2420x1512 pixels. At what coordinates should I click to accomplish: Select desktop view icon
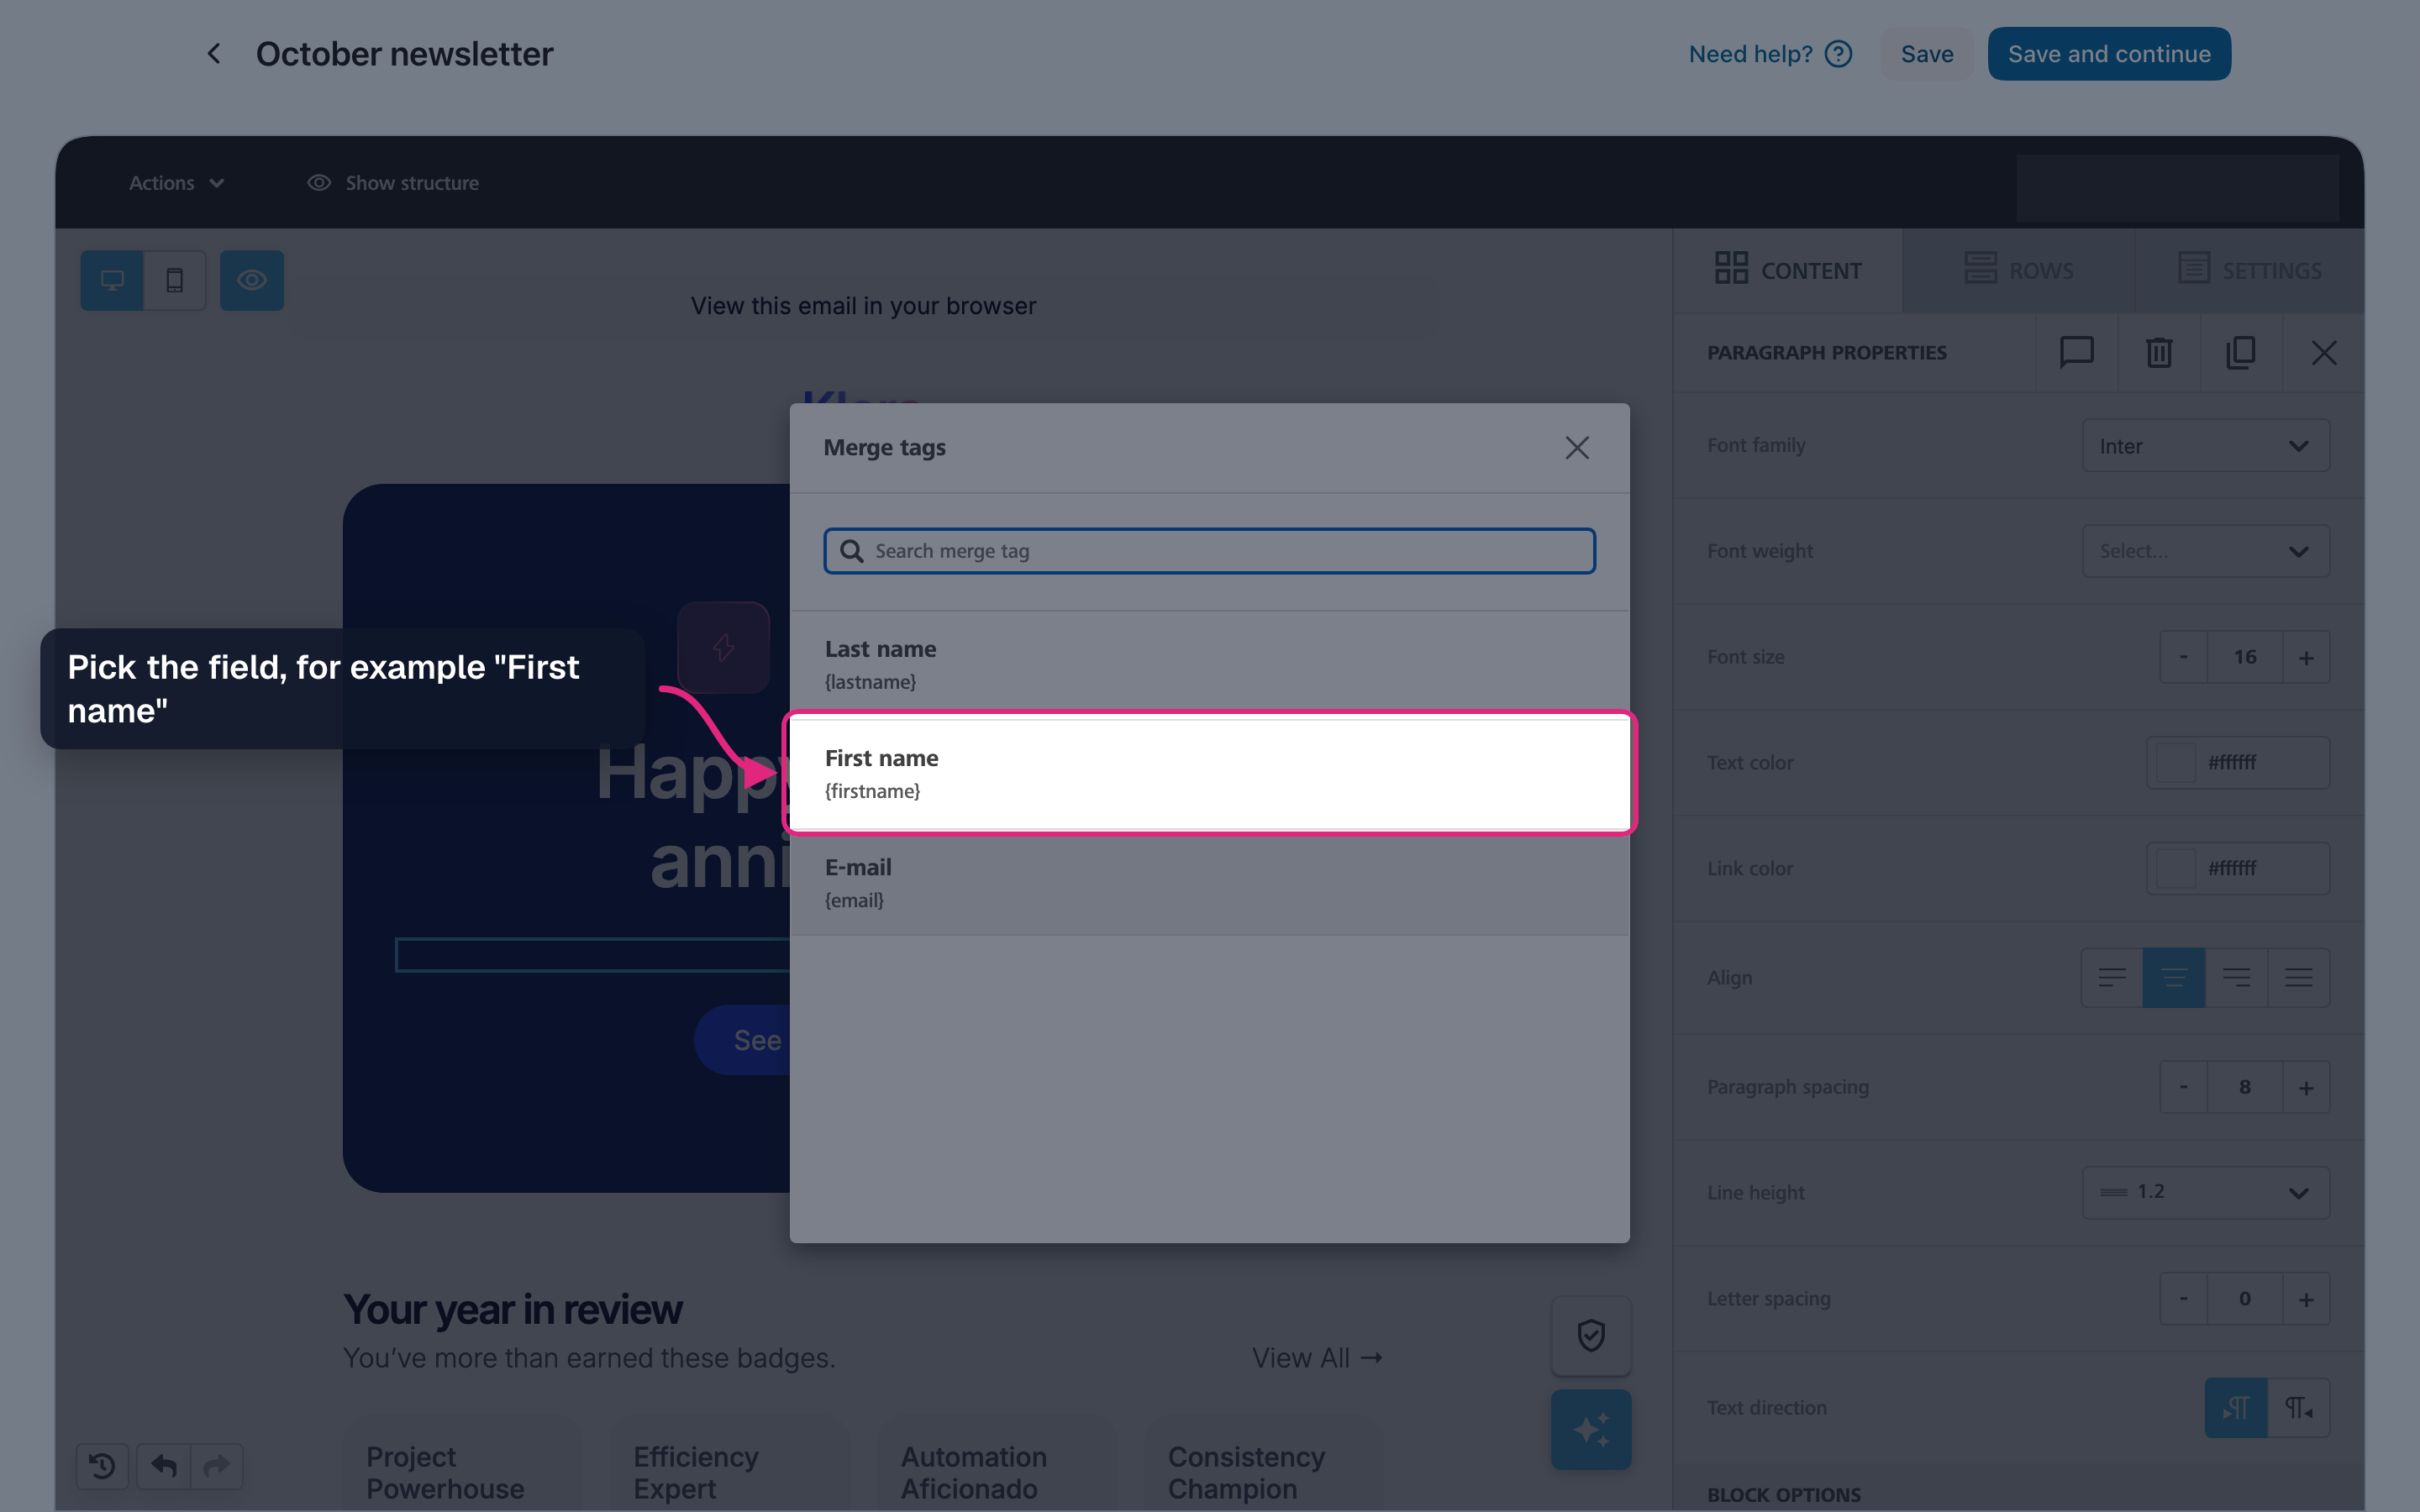tap(112, 280)
